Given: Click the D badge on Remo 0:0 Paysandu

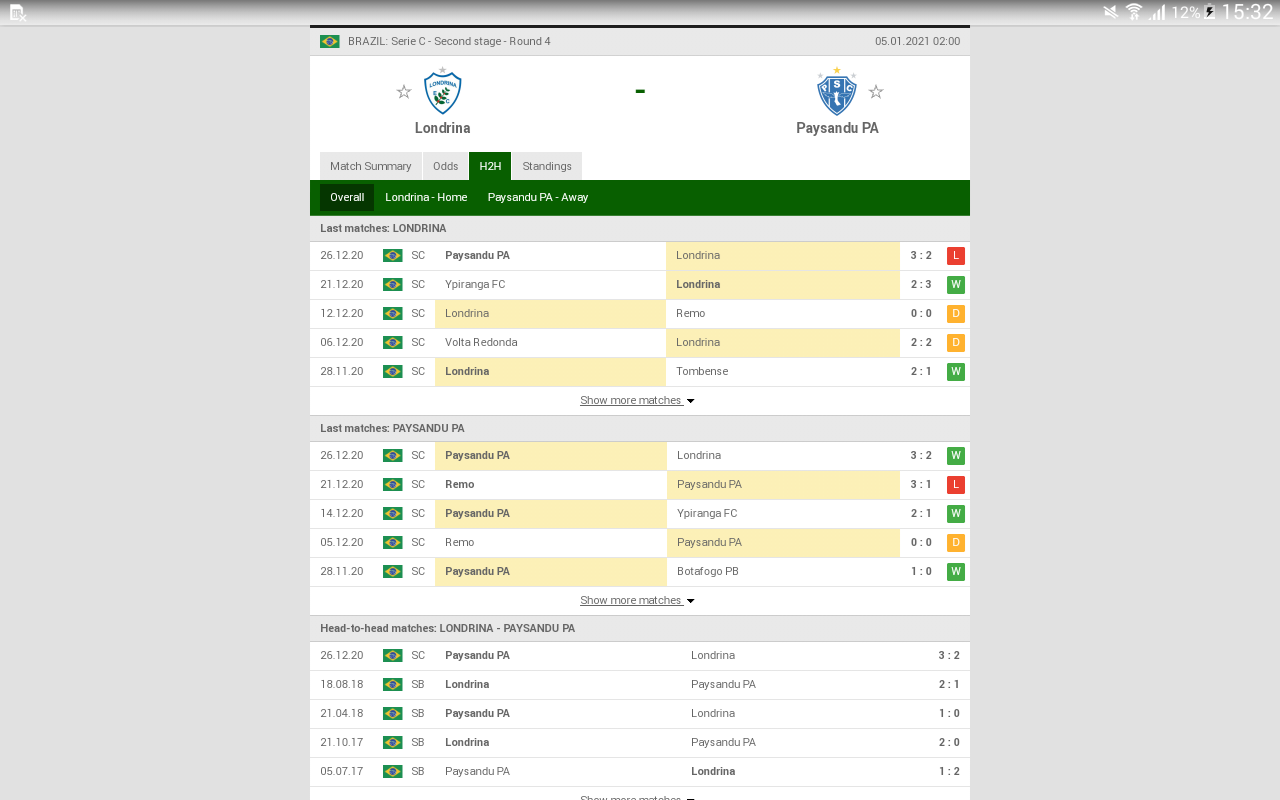Looking at the screenshot, I should click(956, 543).
